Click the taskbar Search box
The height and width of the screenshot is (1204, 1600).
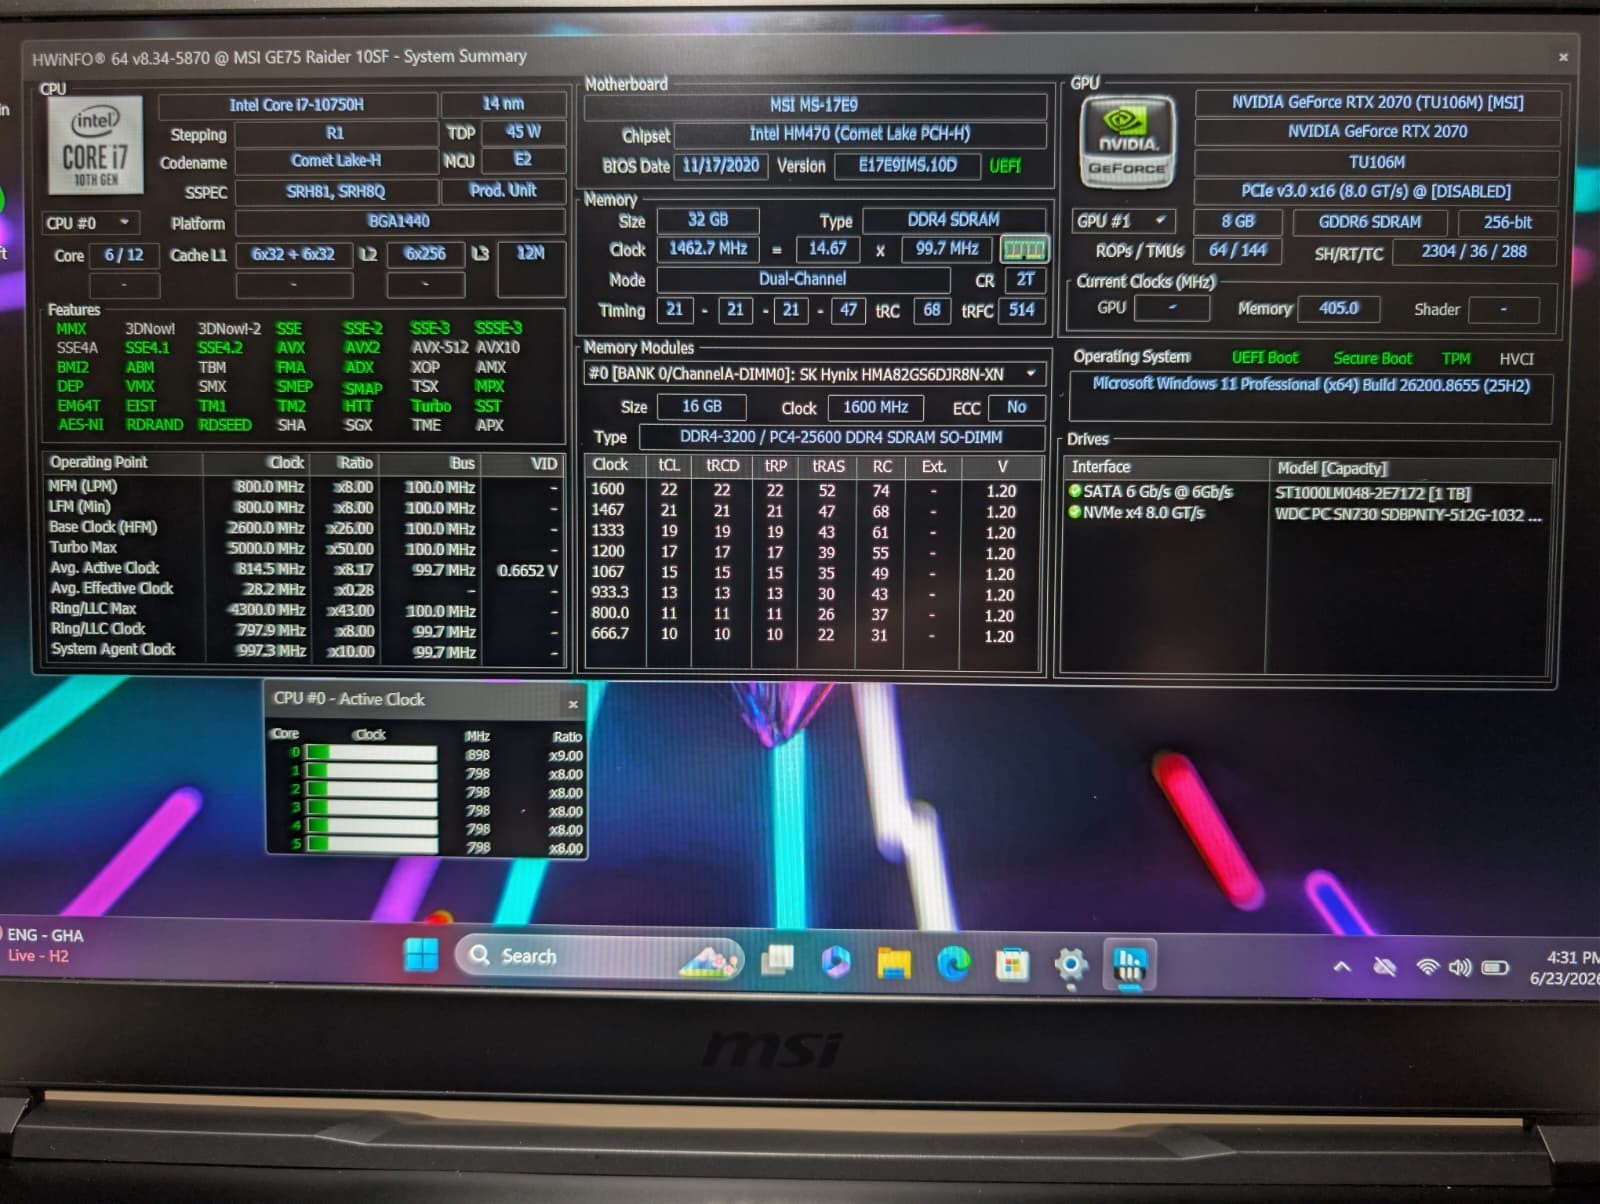(x=600, y=957)
